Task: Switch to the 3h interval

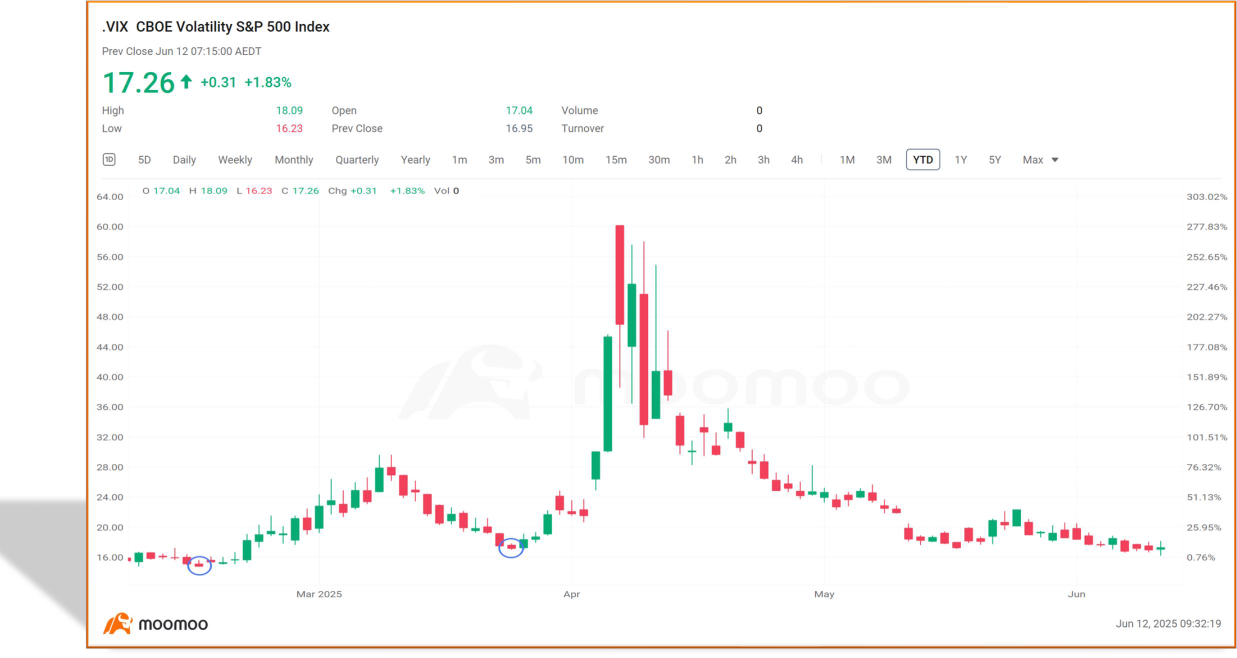Action: [x=763, y=160]
